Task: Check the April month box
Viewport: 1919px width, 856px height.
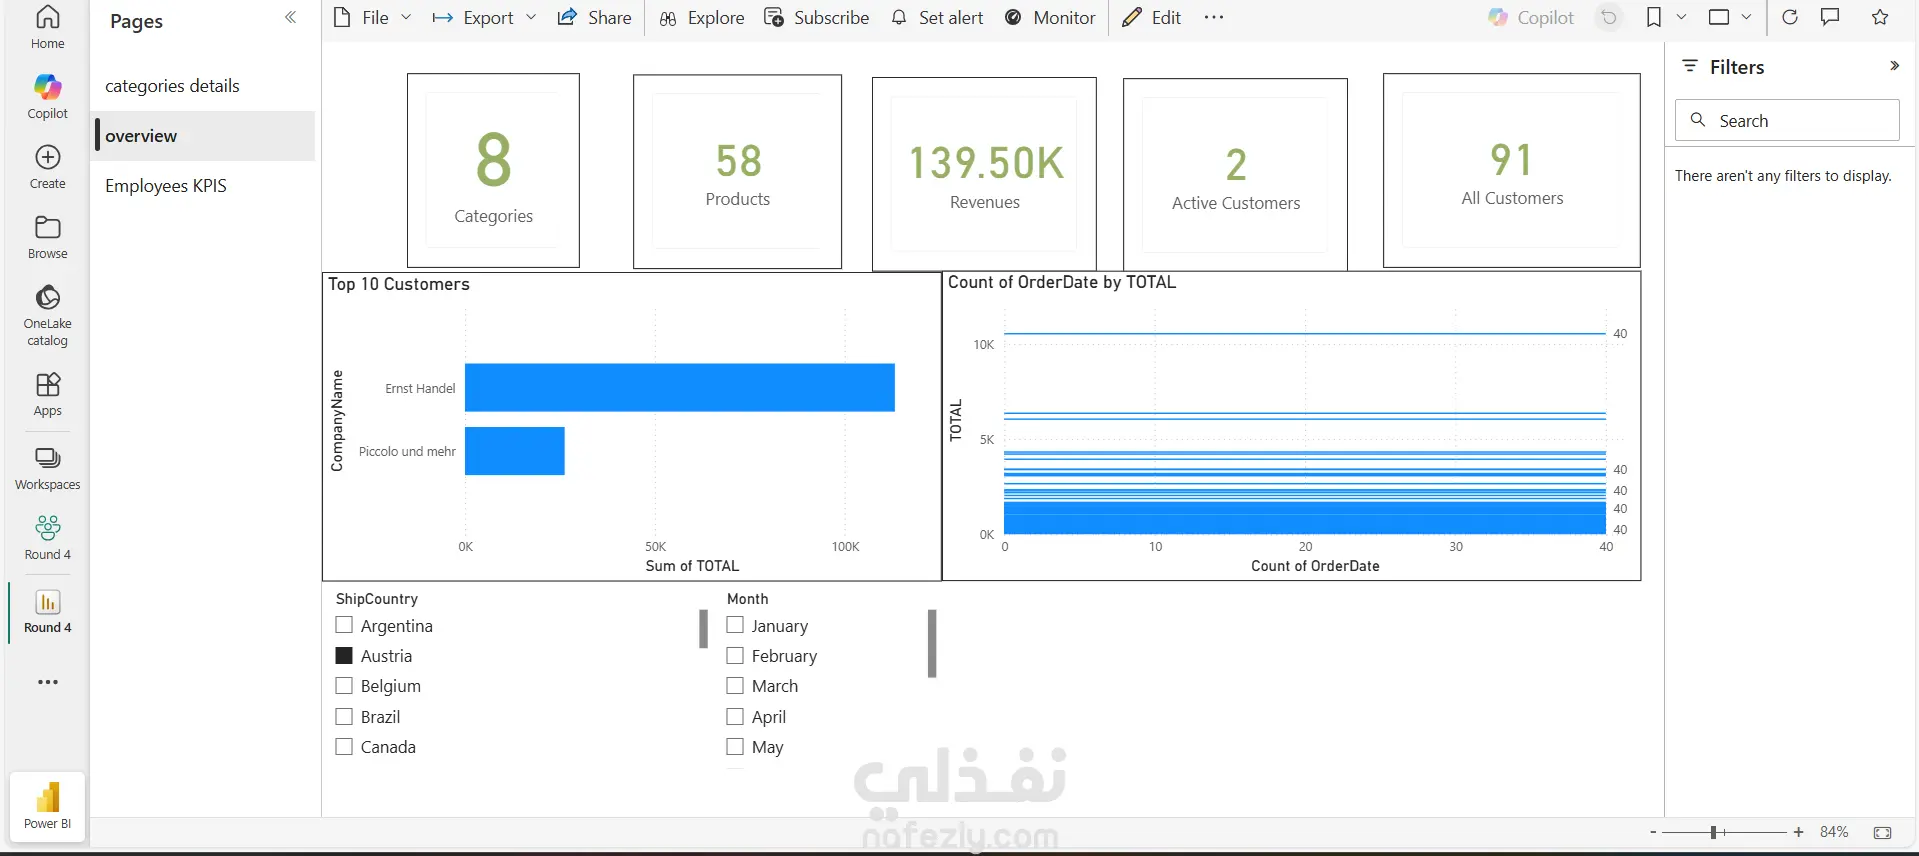Action: click(735, 716)
